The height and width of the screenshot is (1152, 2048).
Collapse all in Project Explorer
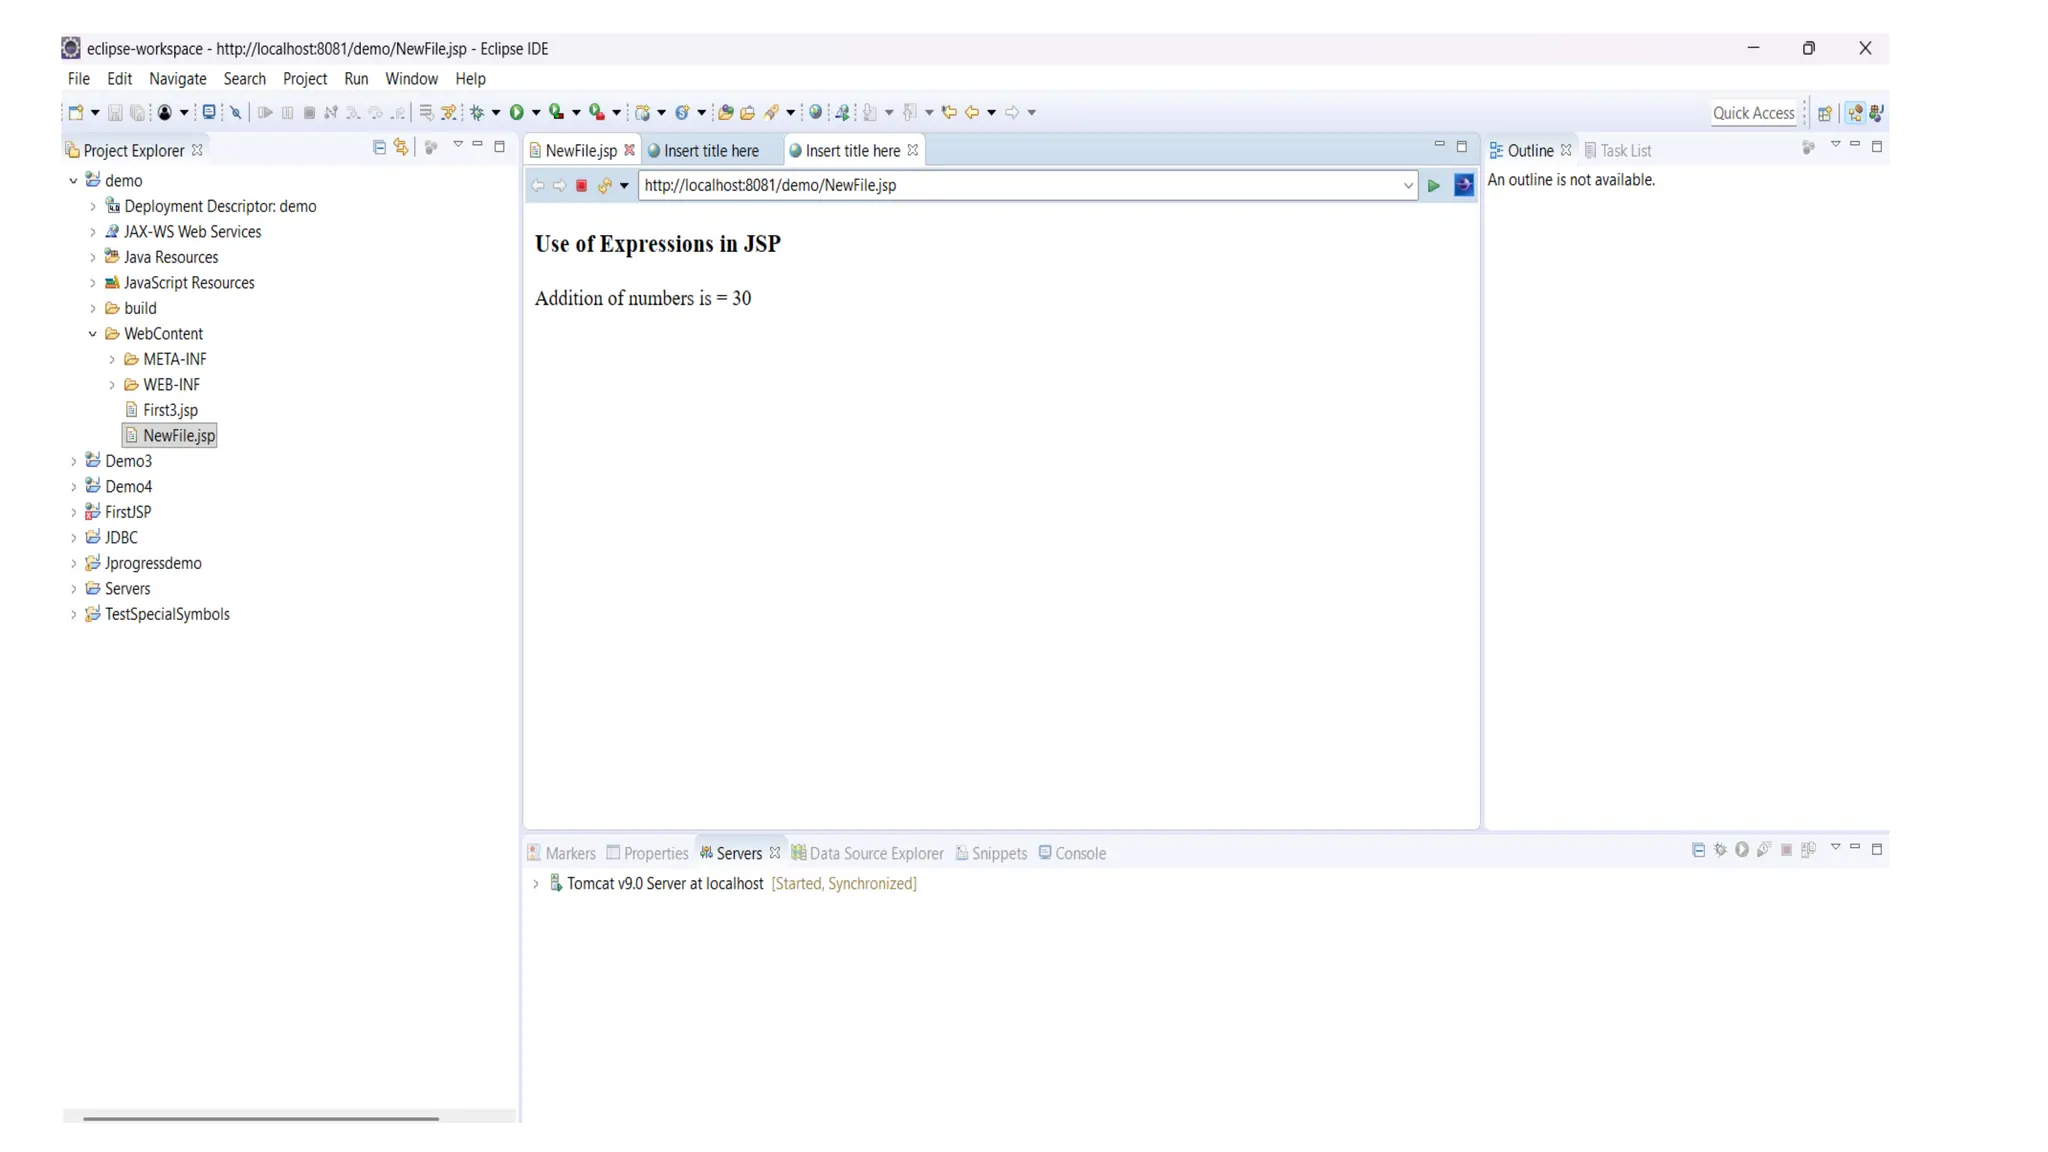coord(379,148)
